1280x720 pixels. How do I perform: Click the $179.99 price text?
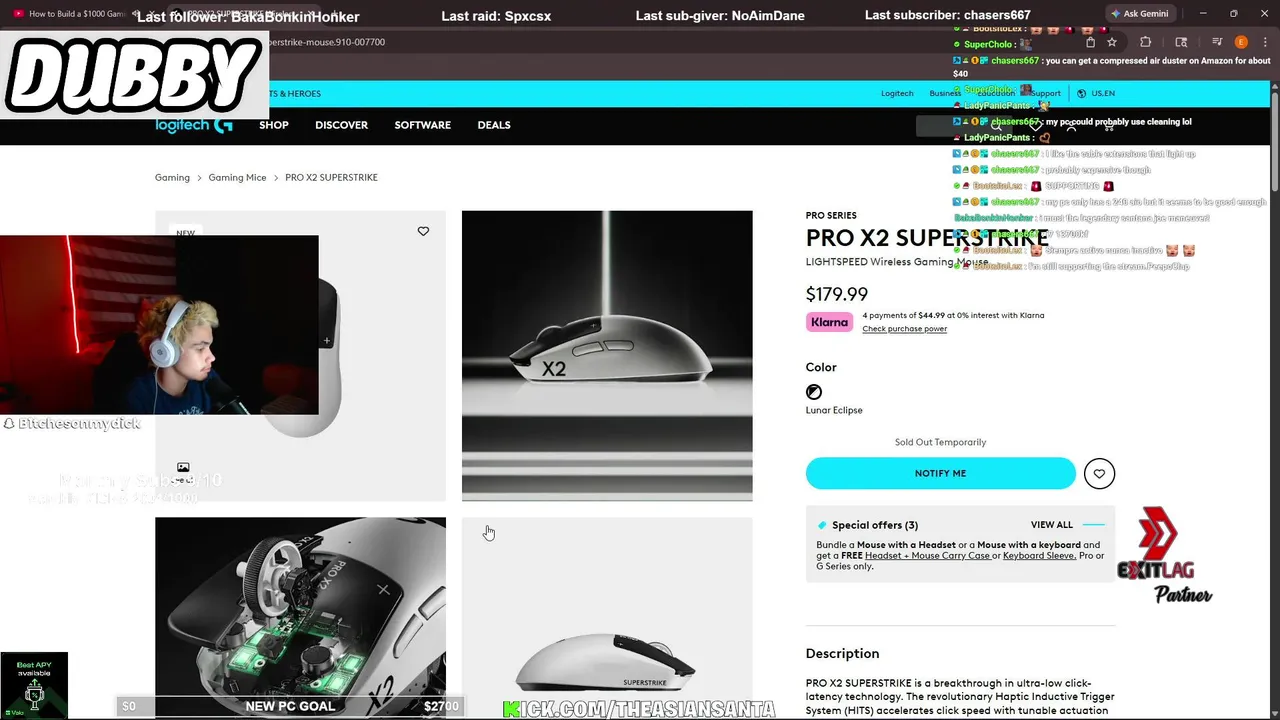[x=837, y=294]
